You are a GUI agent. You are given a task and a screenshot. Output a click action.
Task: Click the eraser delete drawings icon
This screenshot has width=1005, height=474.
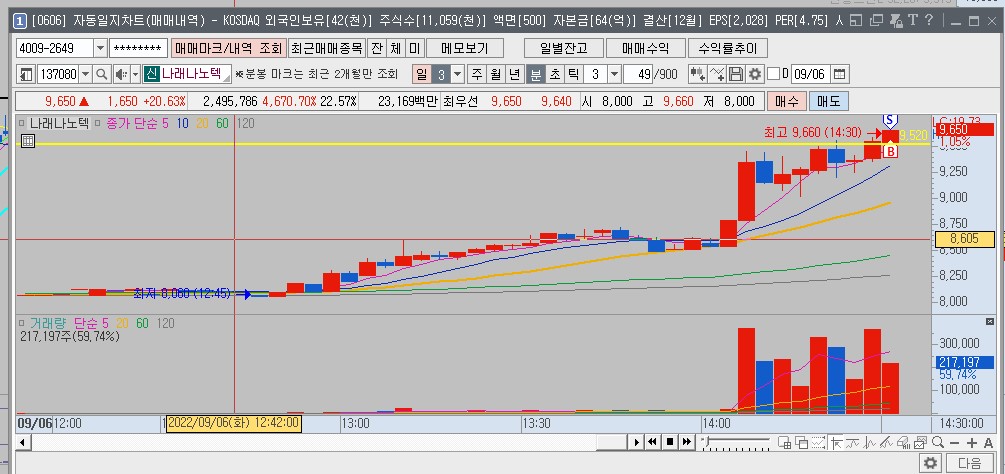[904, 443]
